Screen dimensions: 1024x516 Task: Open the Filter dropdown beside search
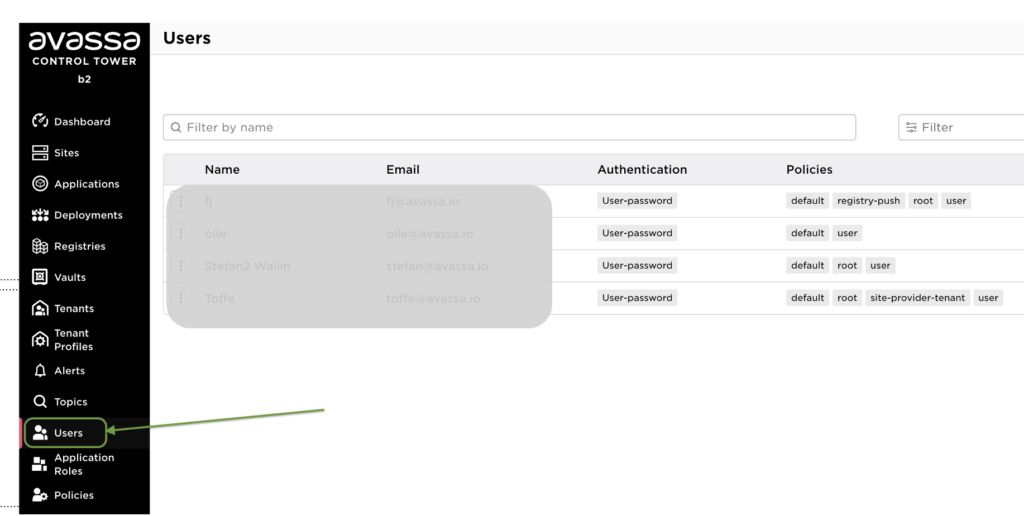point(960,127)
